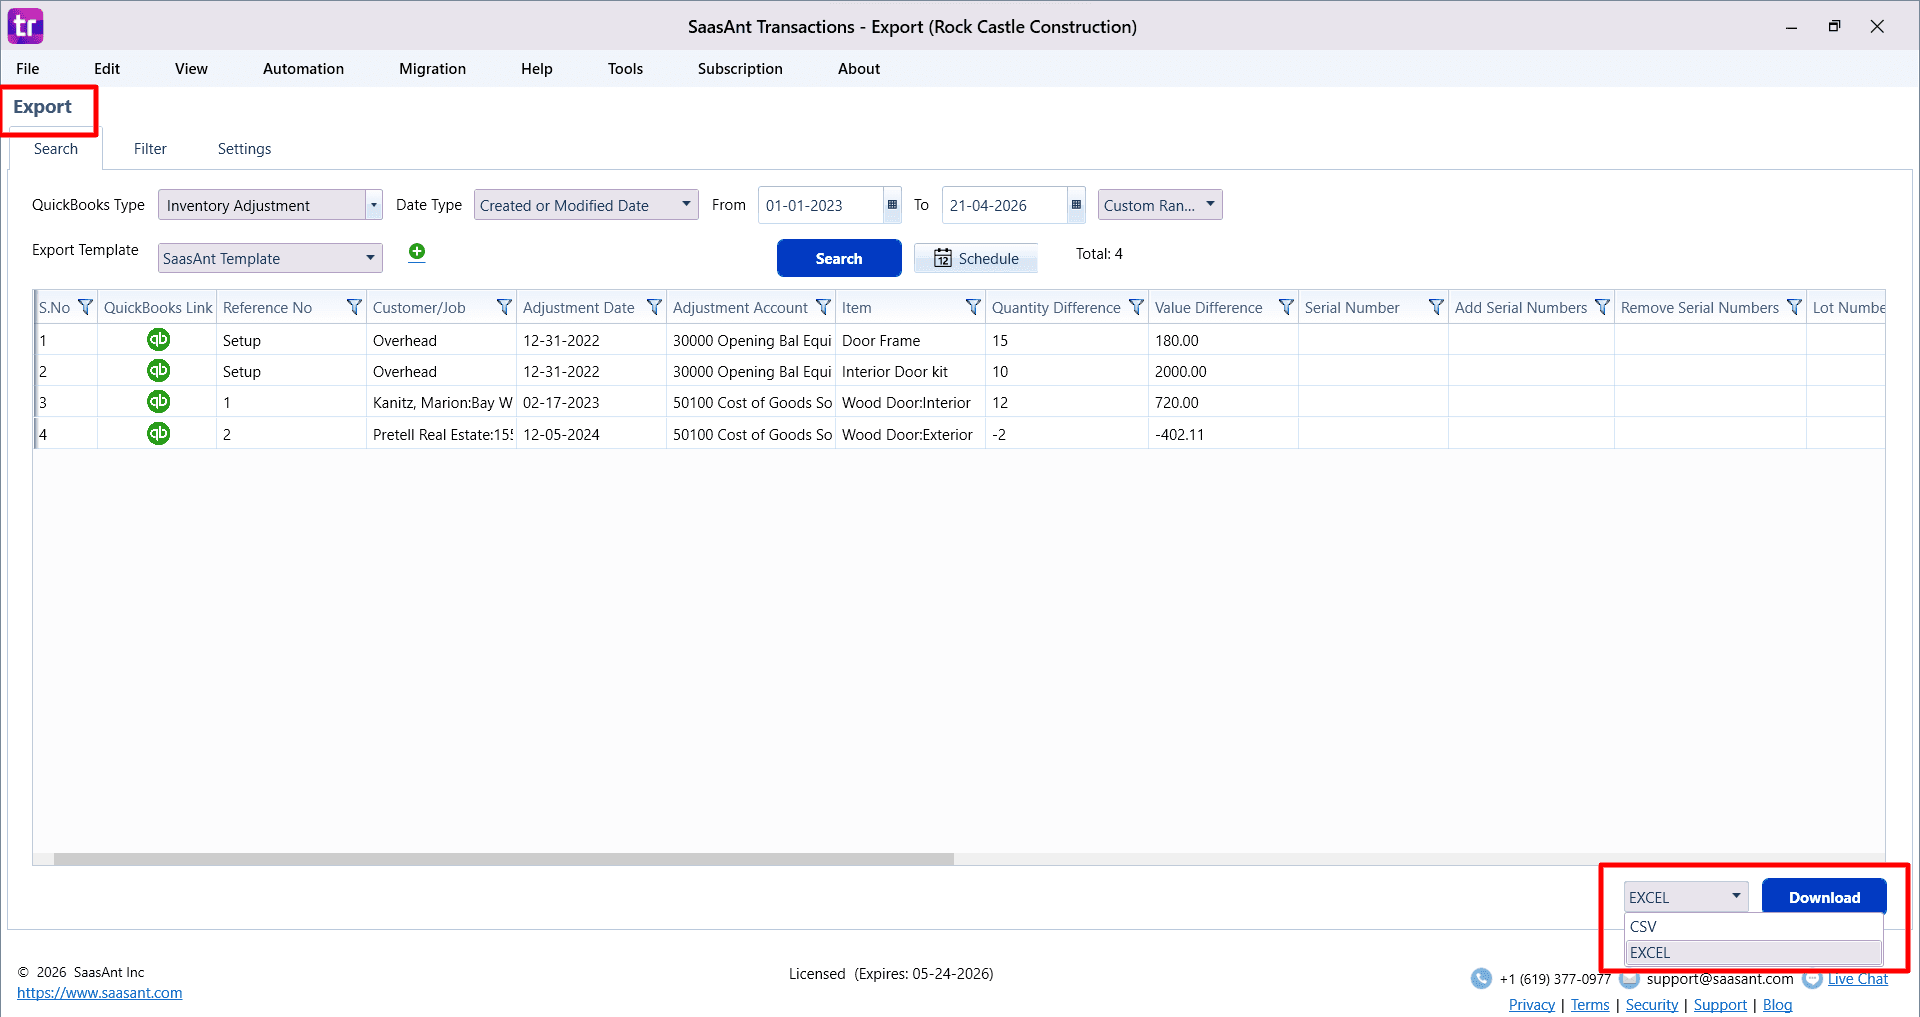Open the Help menu

[x=536, y=69]
